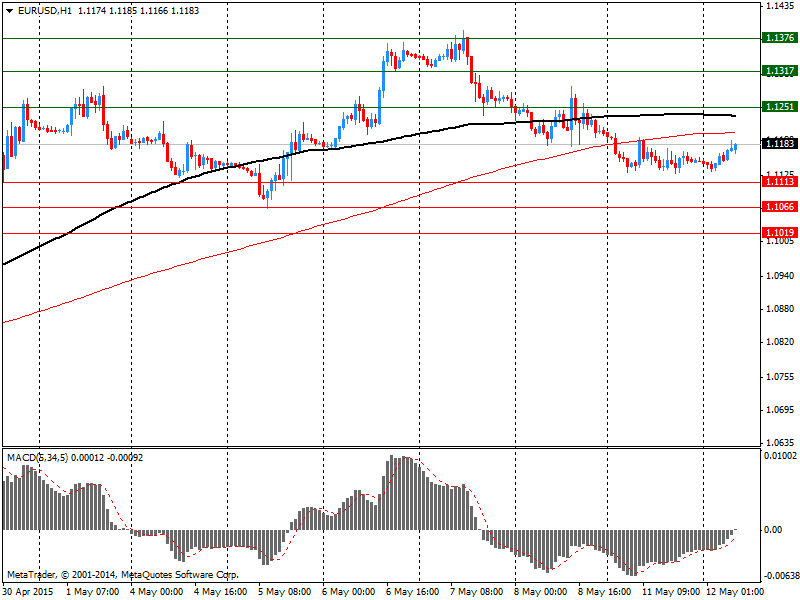Click the 1.0635 price scale value
This screenshot has width=800, height=600.
tap(781, 442)
